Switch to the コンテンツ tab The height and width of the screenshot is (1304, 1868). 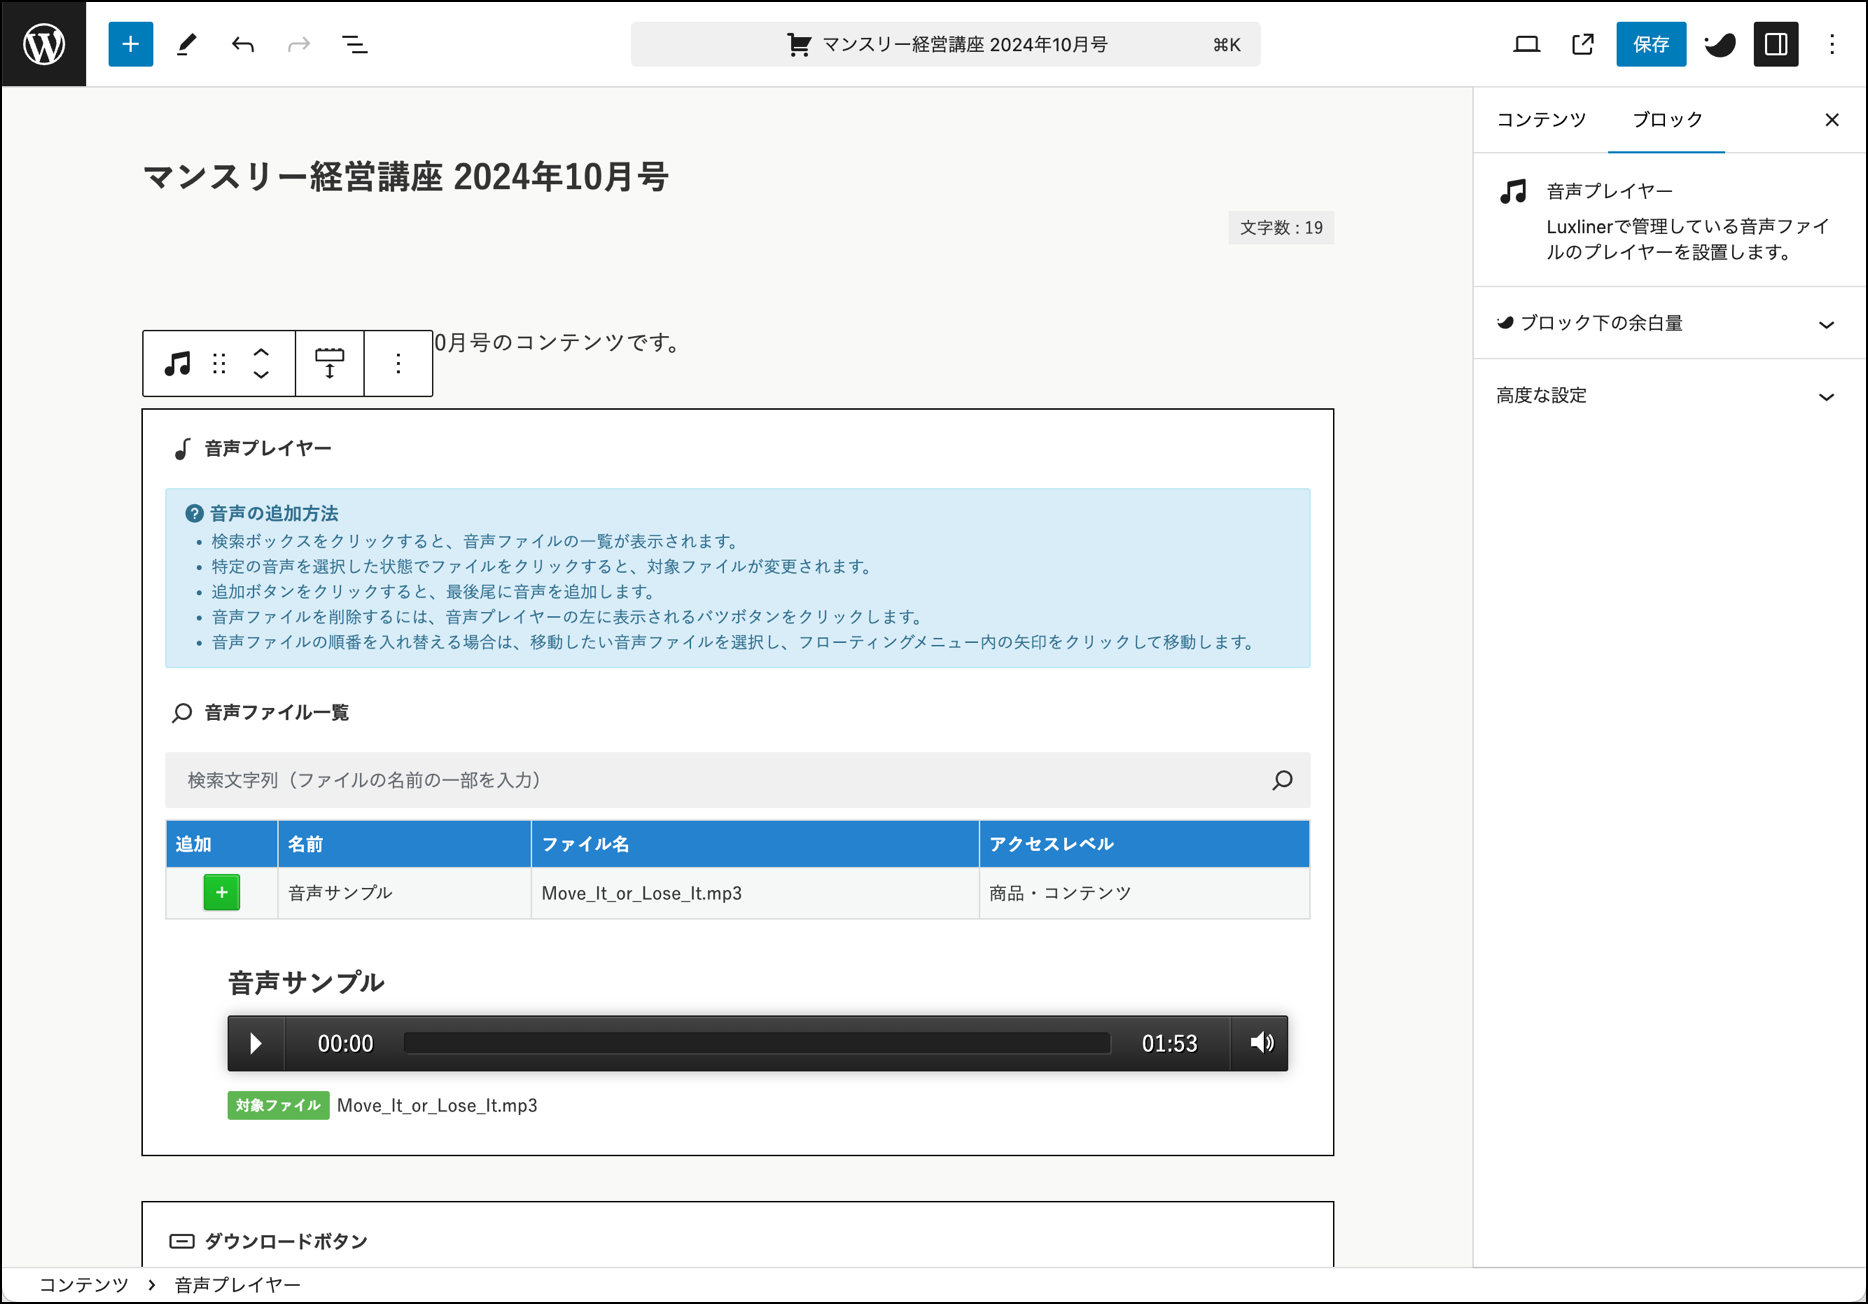click(1540, 120)
